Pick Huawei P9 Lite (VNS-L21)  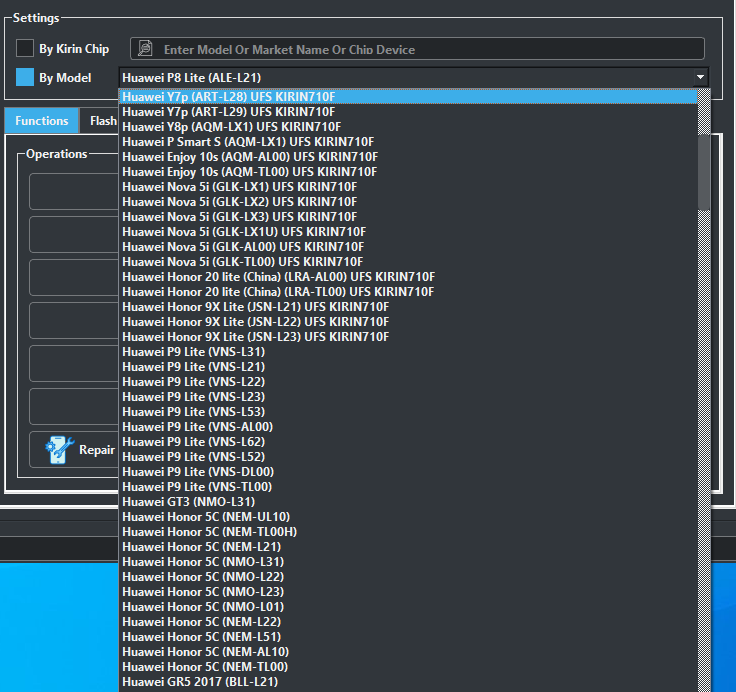(408, 367)
